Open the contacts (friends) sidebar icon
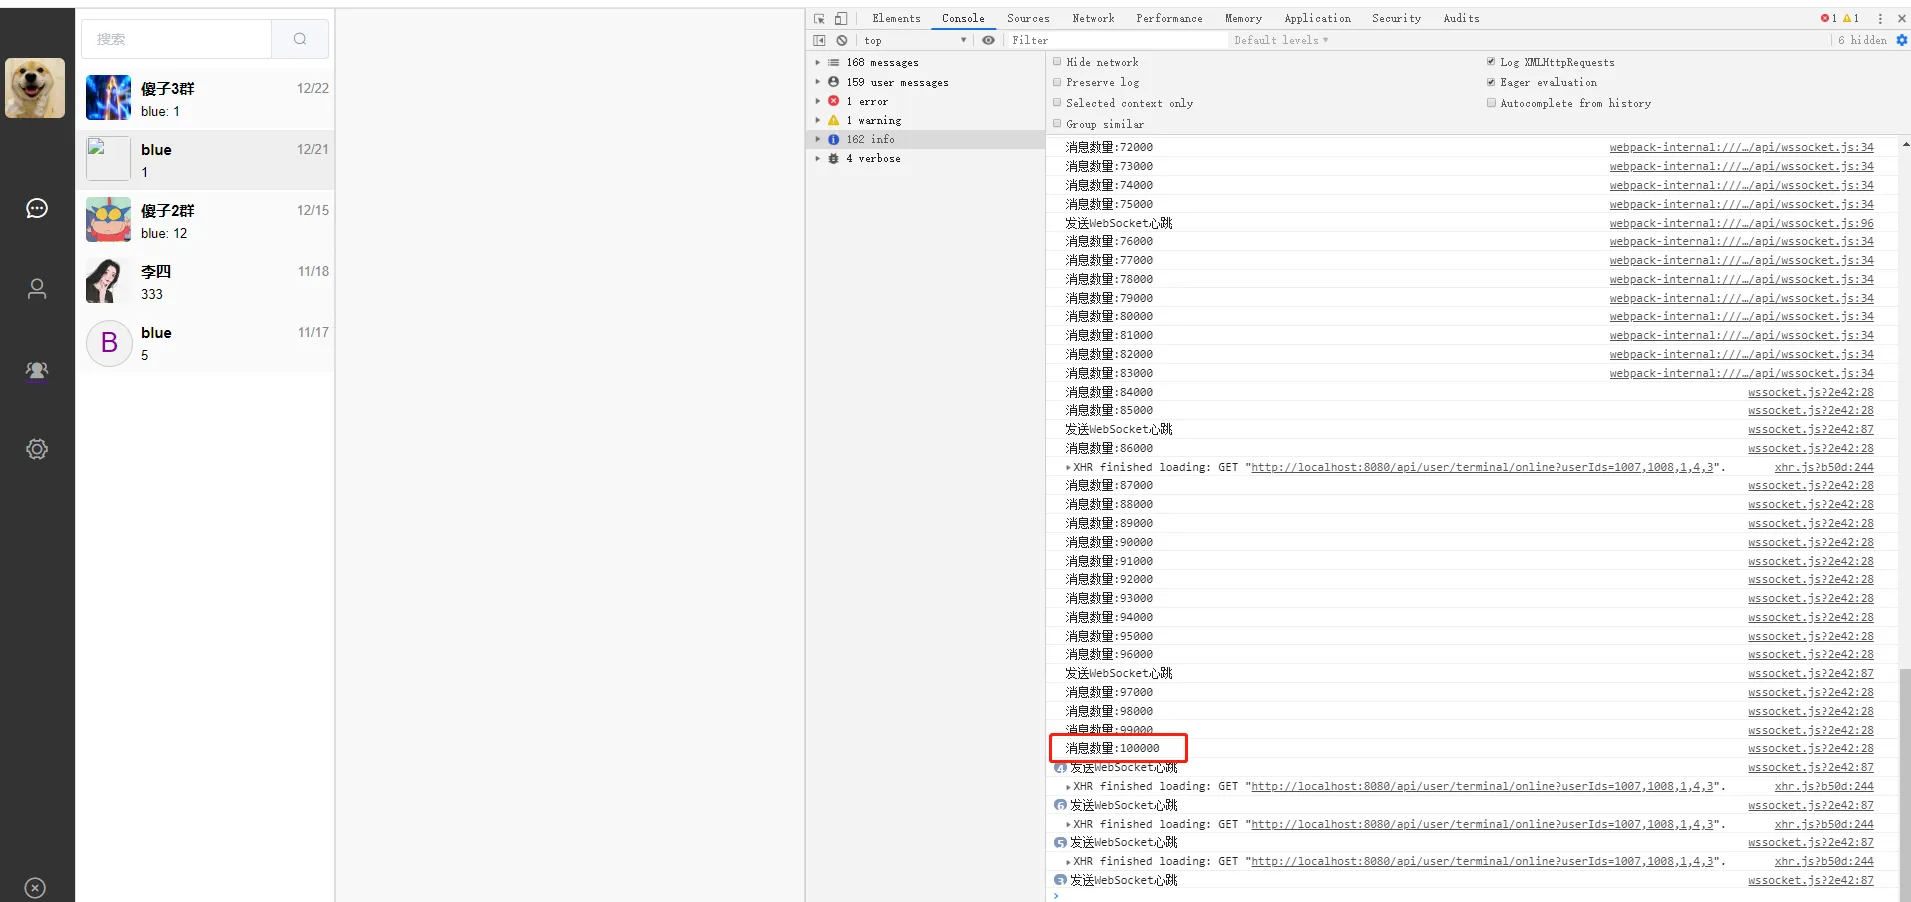 pyautogui.click(x=37, y=289)
